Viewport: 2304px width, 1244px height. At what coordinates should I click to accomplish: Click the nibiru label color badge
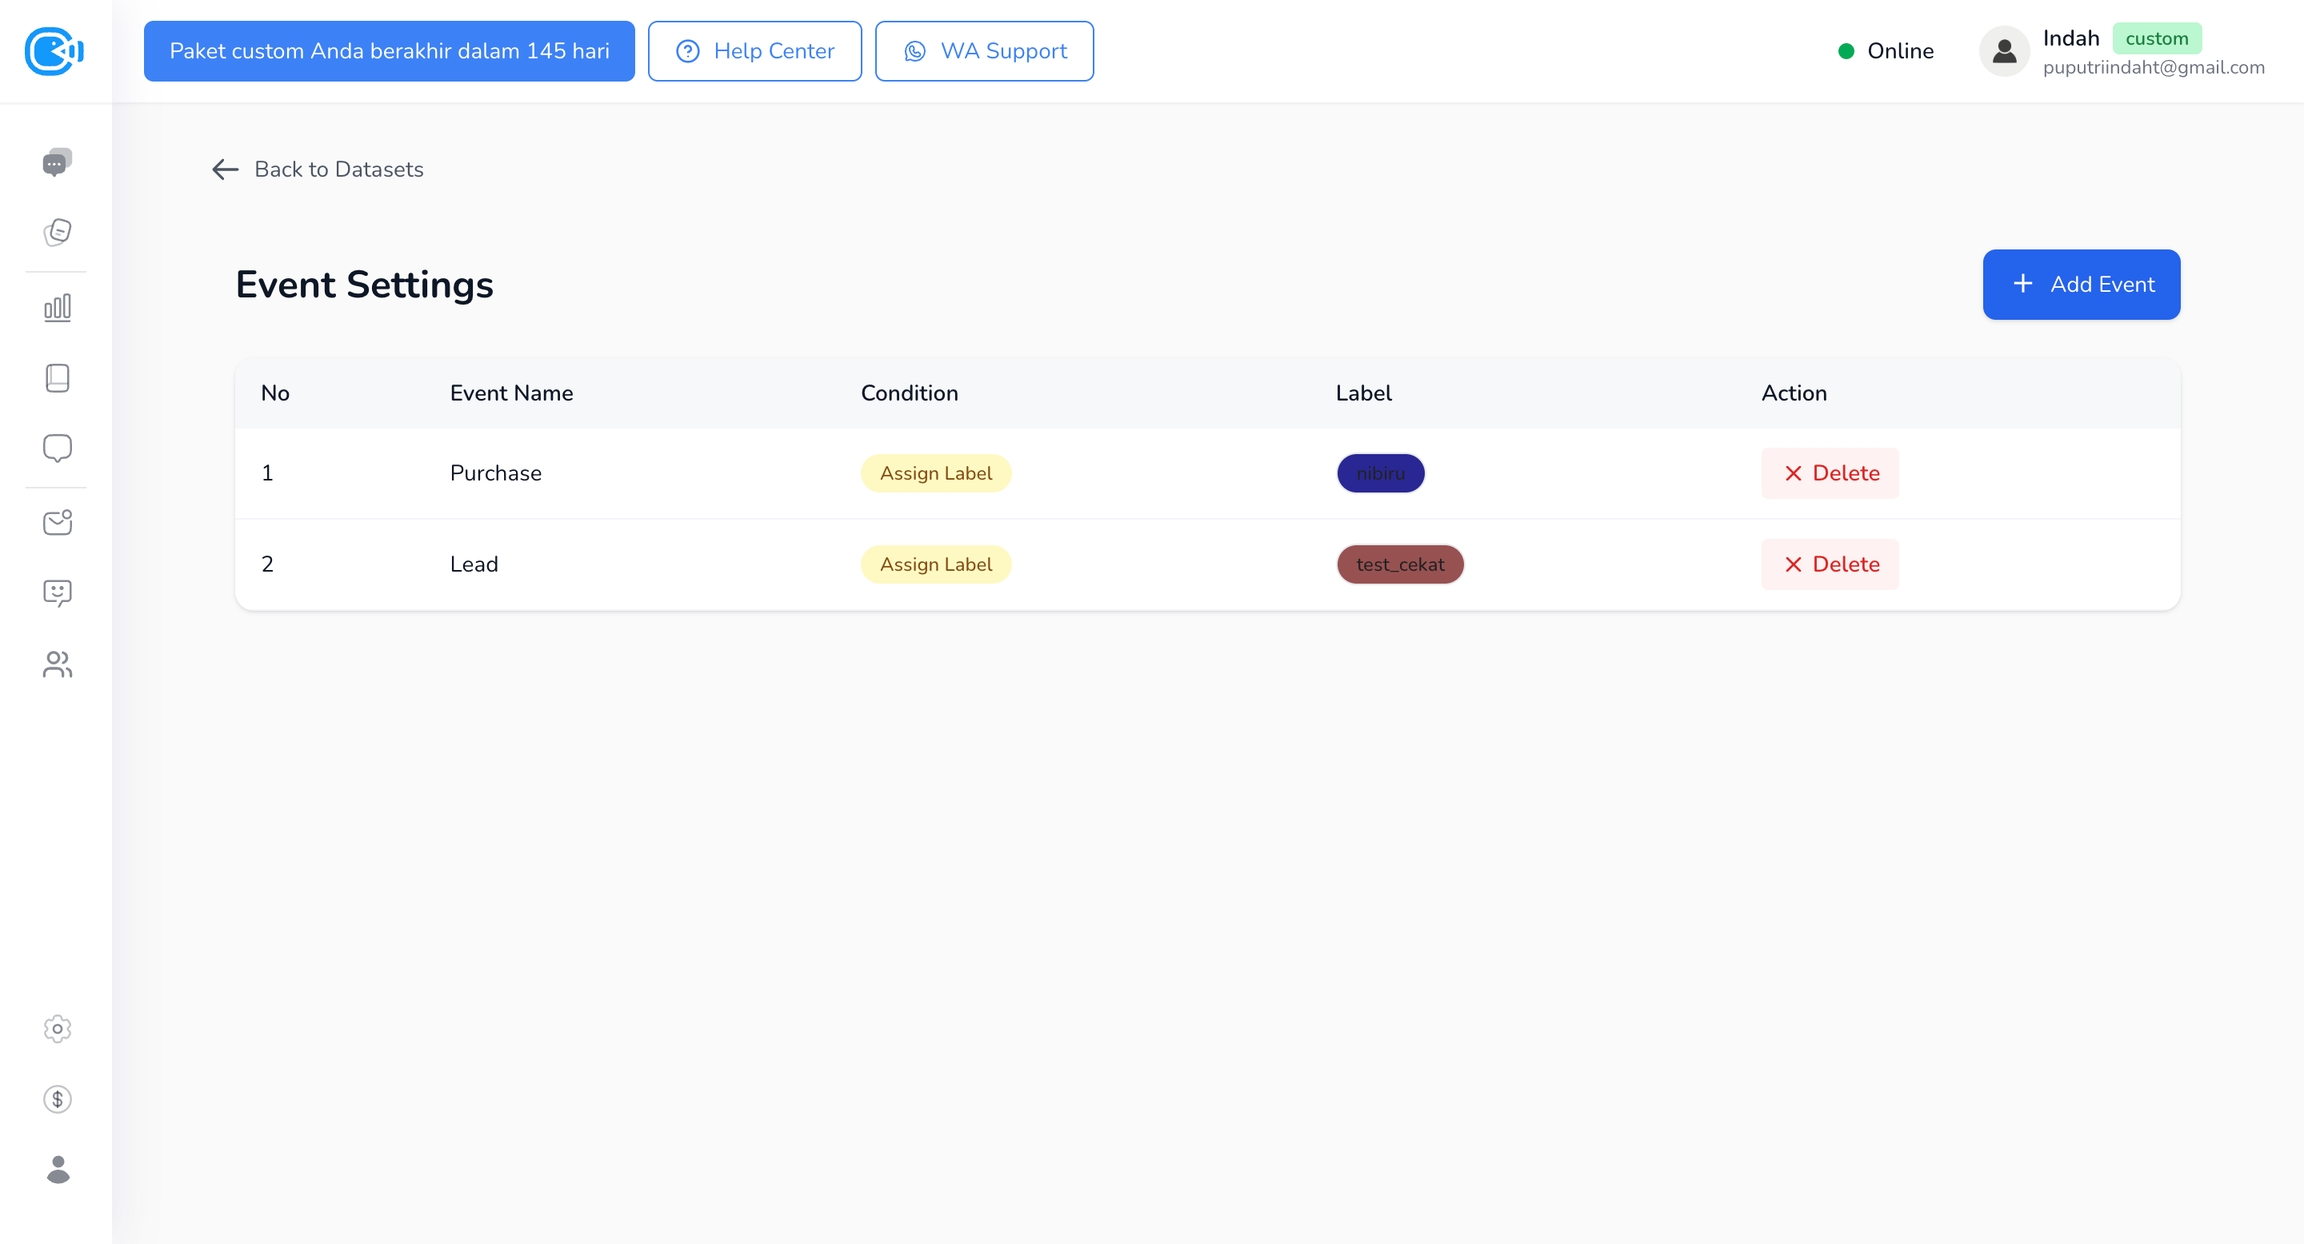[1380, 473]
